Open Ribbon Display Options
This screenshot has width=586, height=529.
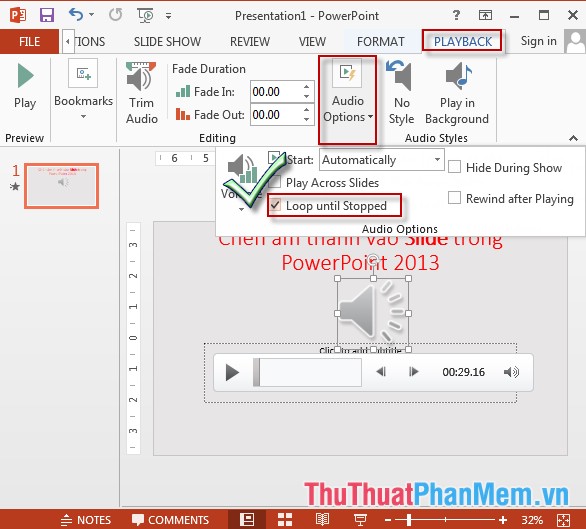[x=485, y=15]
